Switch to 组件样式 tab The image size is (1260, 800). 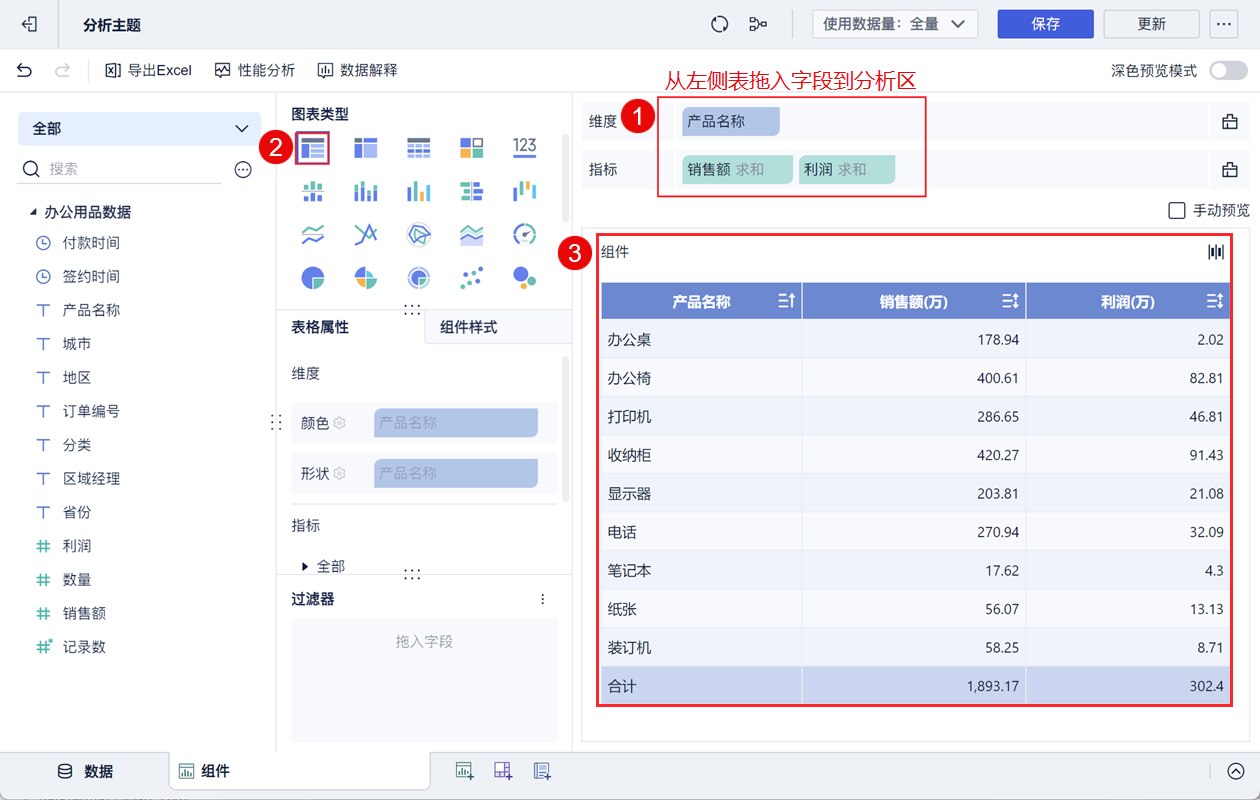[498, 327]
